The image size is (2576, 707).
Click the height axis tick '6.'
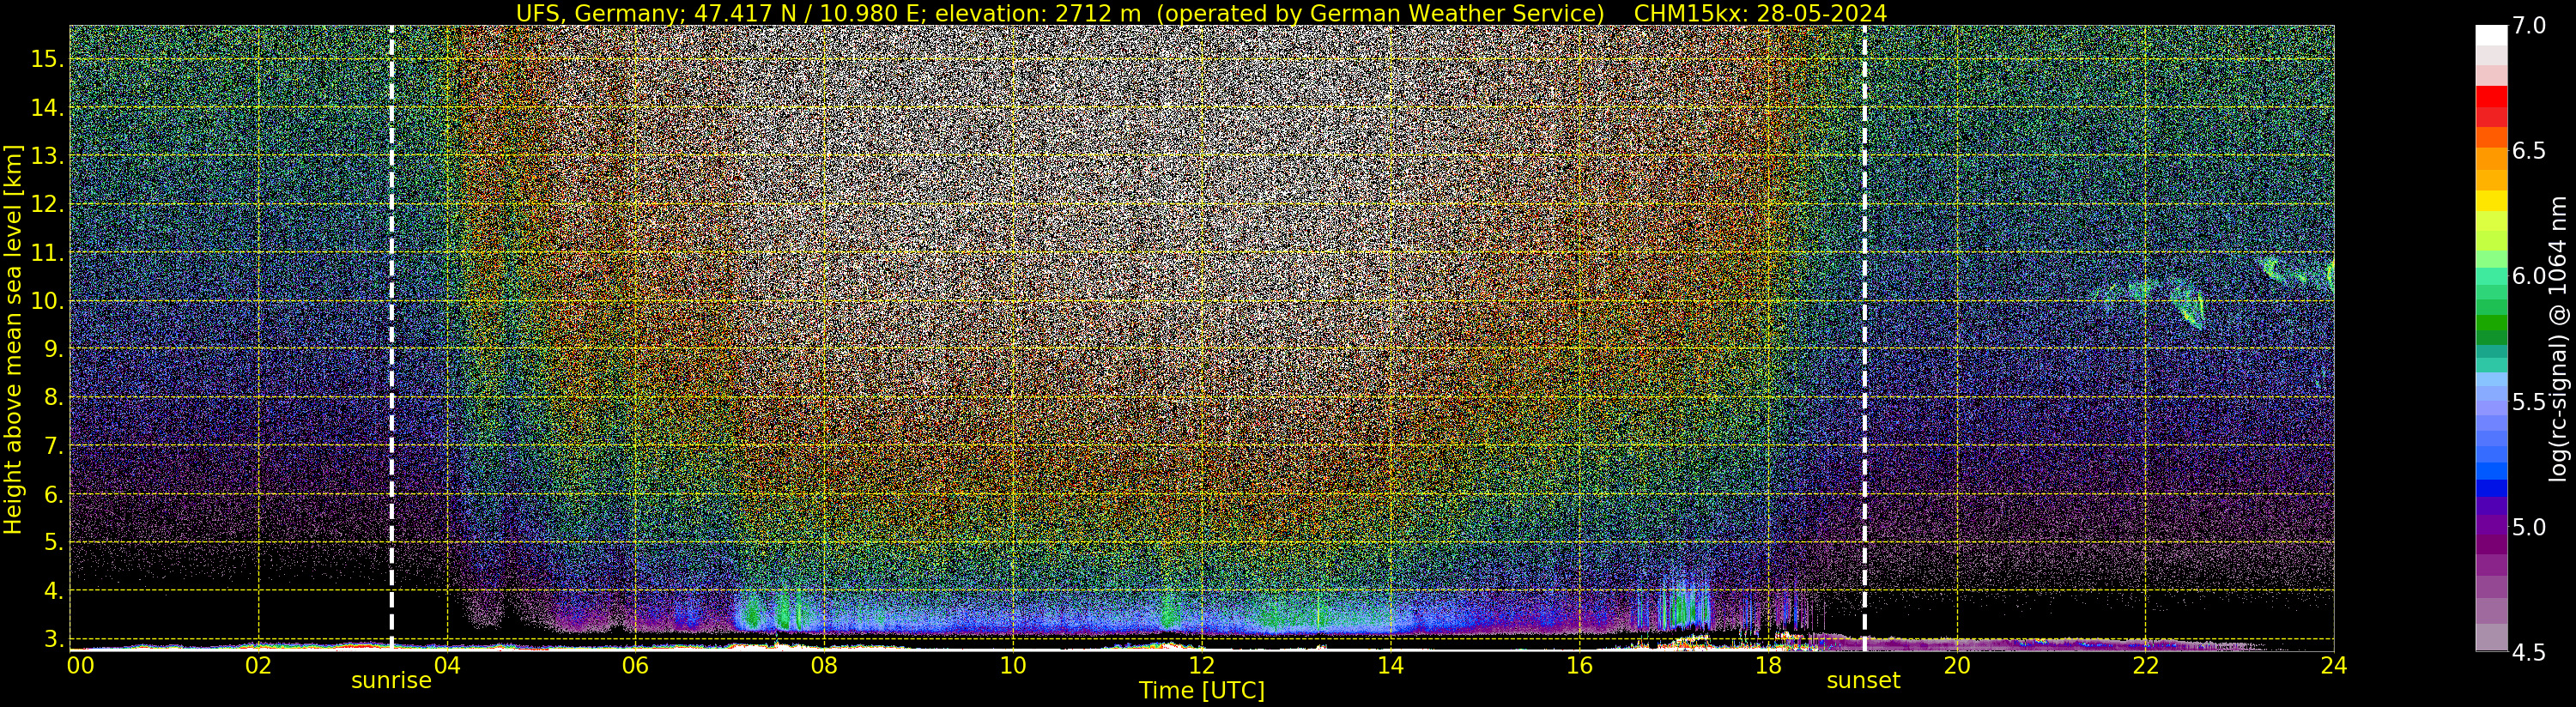click(x=54, y=494)
